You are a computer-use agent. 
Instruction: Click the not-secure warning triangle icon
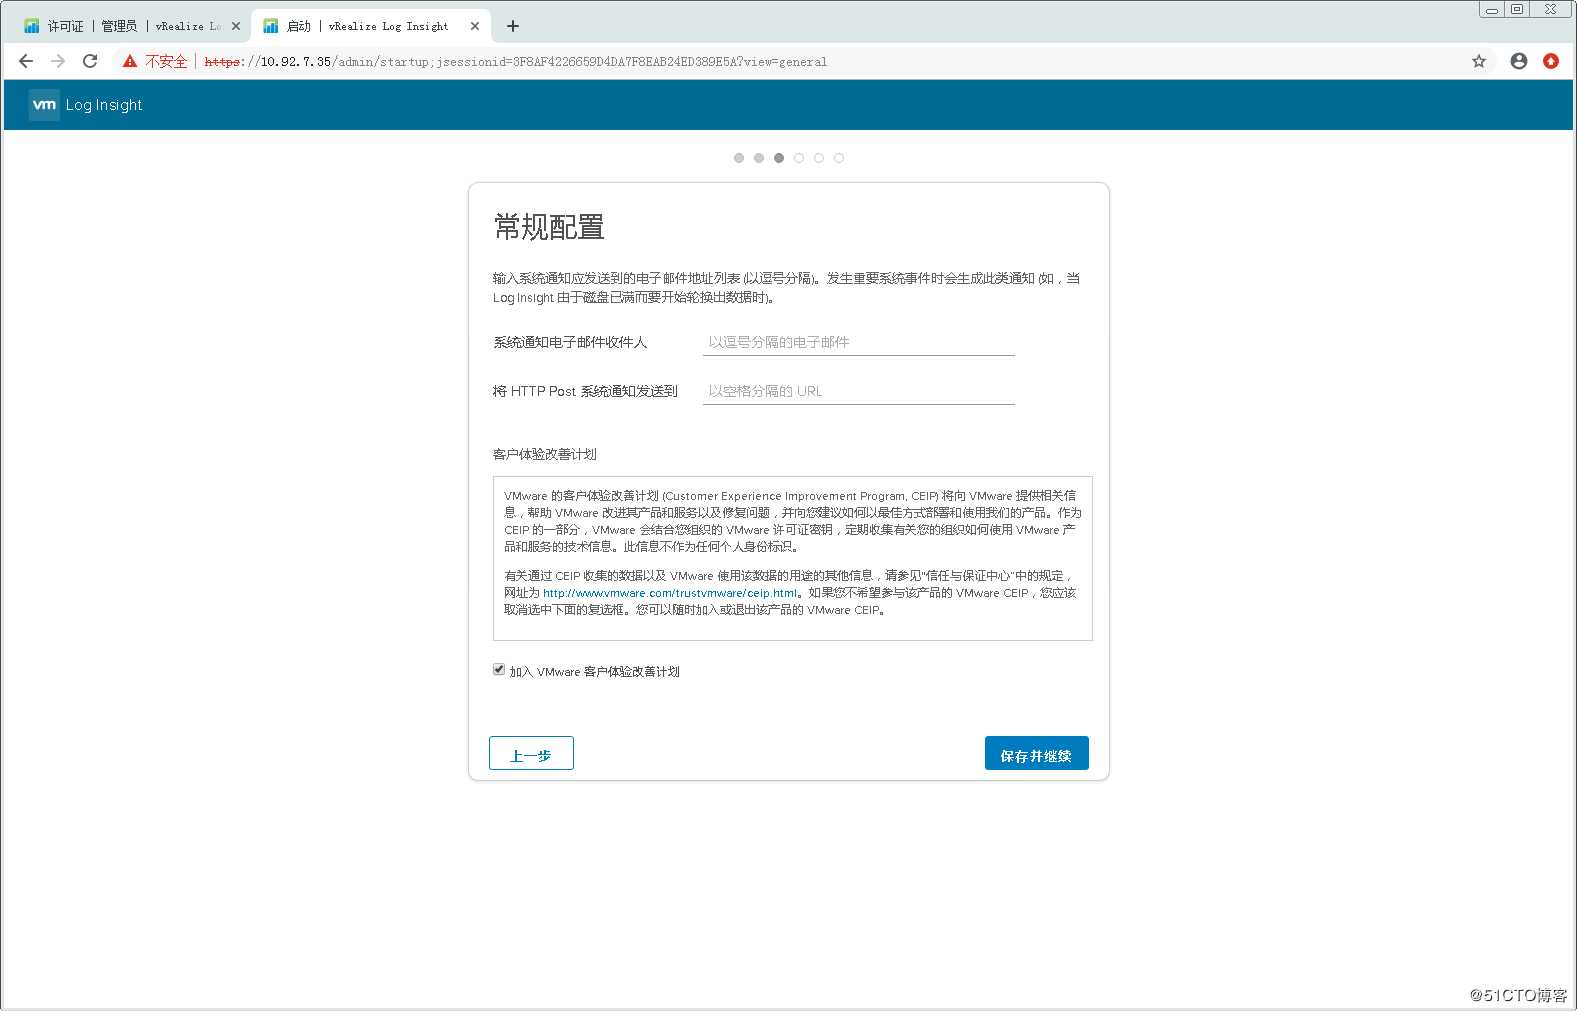click(130, 61)
